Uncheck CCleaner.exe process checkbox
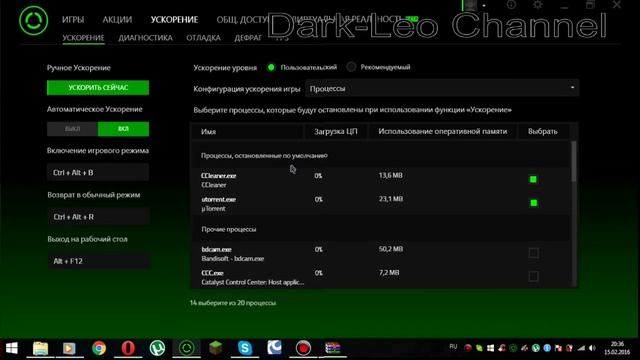Screen dimensions: 640x360 tap(533, 179)
